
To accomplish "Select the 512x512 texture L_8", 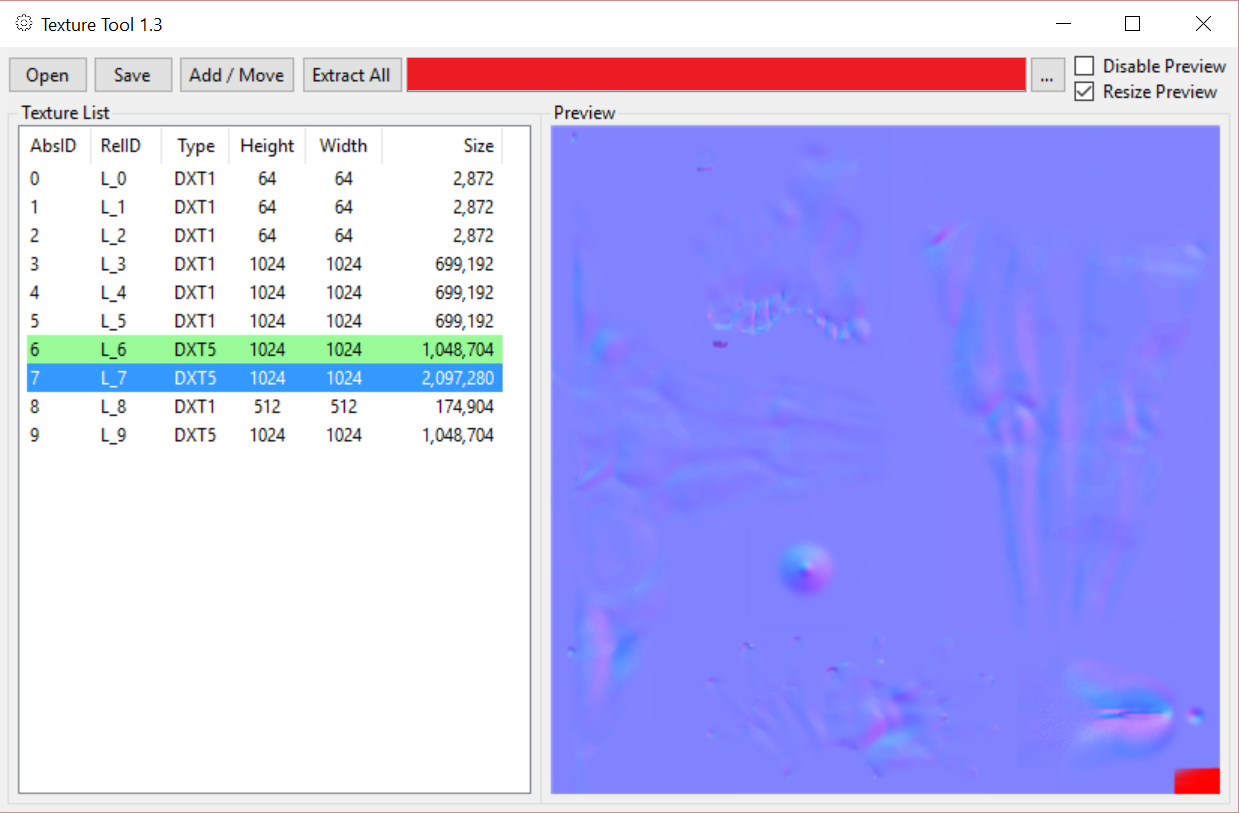I will click(x=260, y=407).
